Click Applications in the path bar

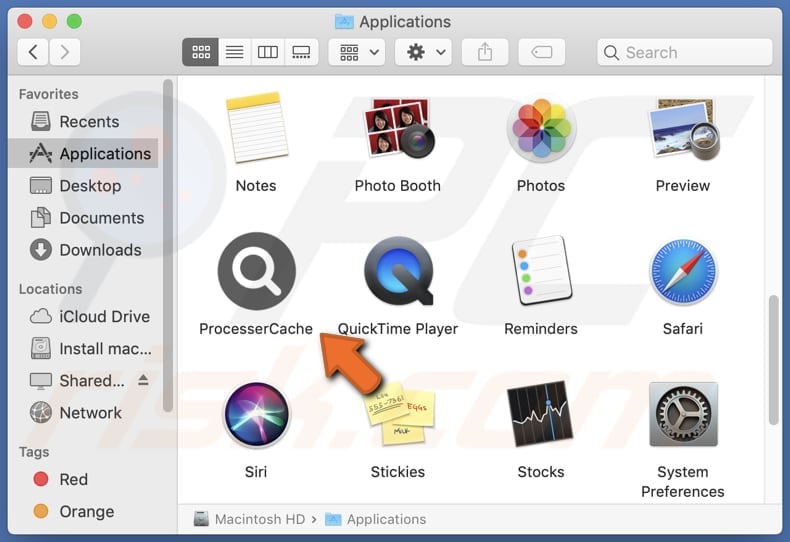(x=376, y=519)
